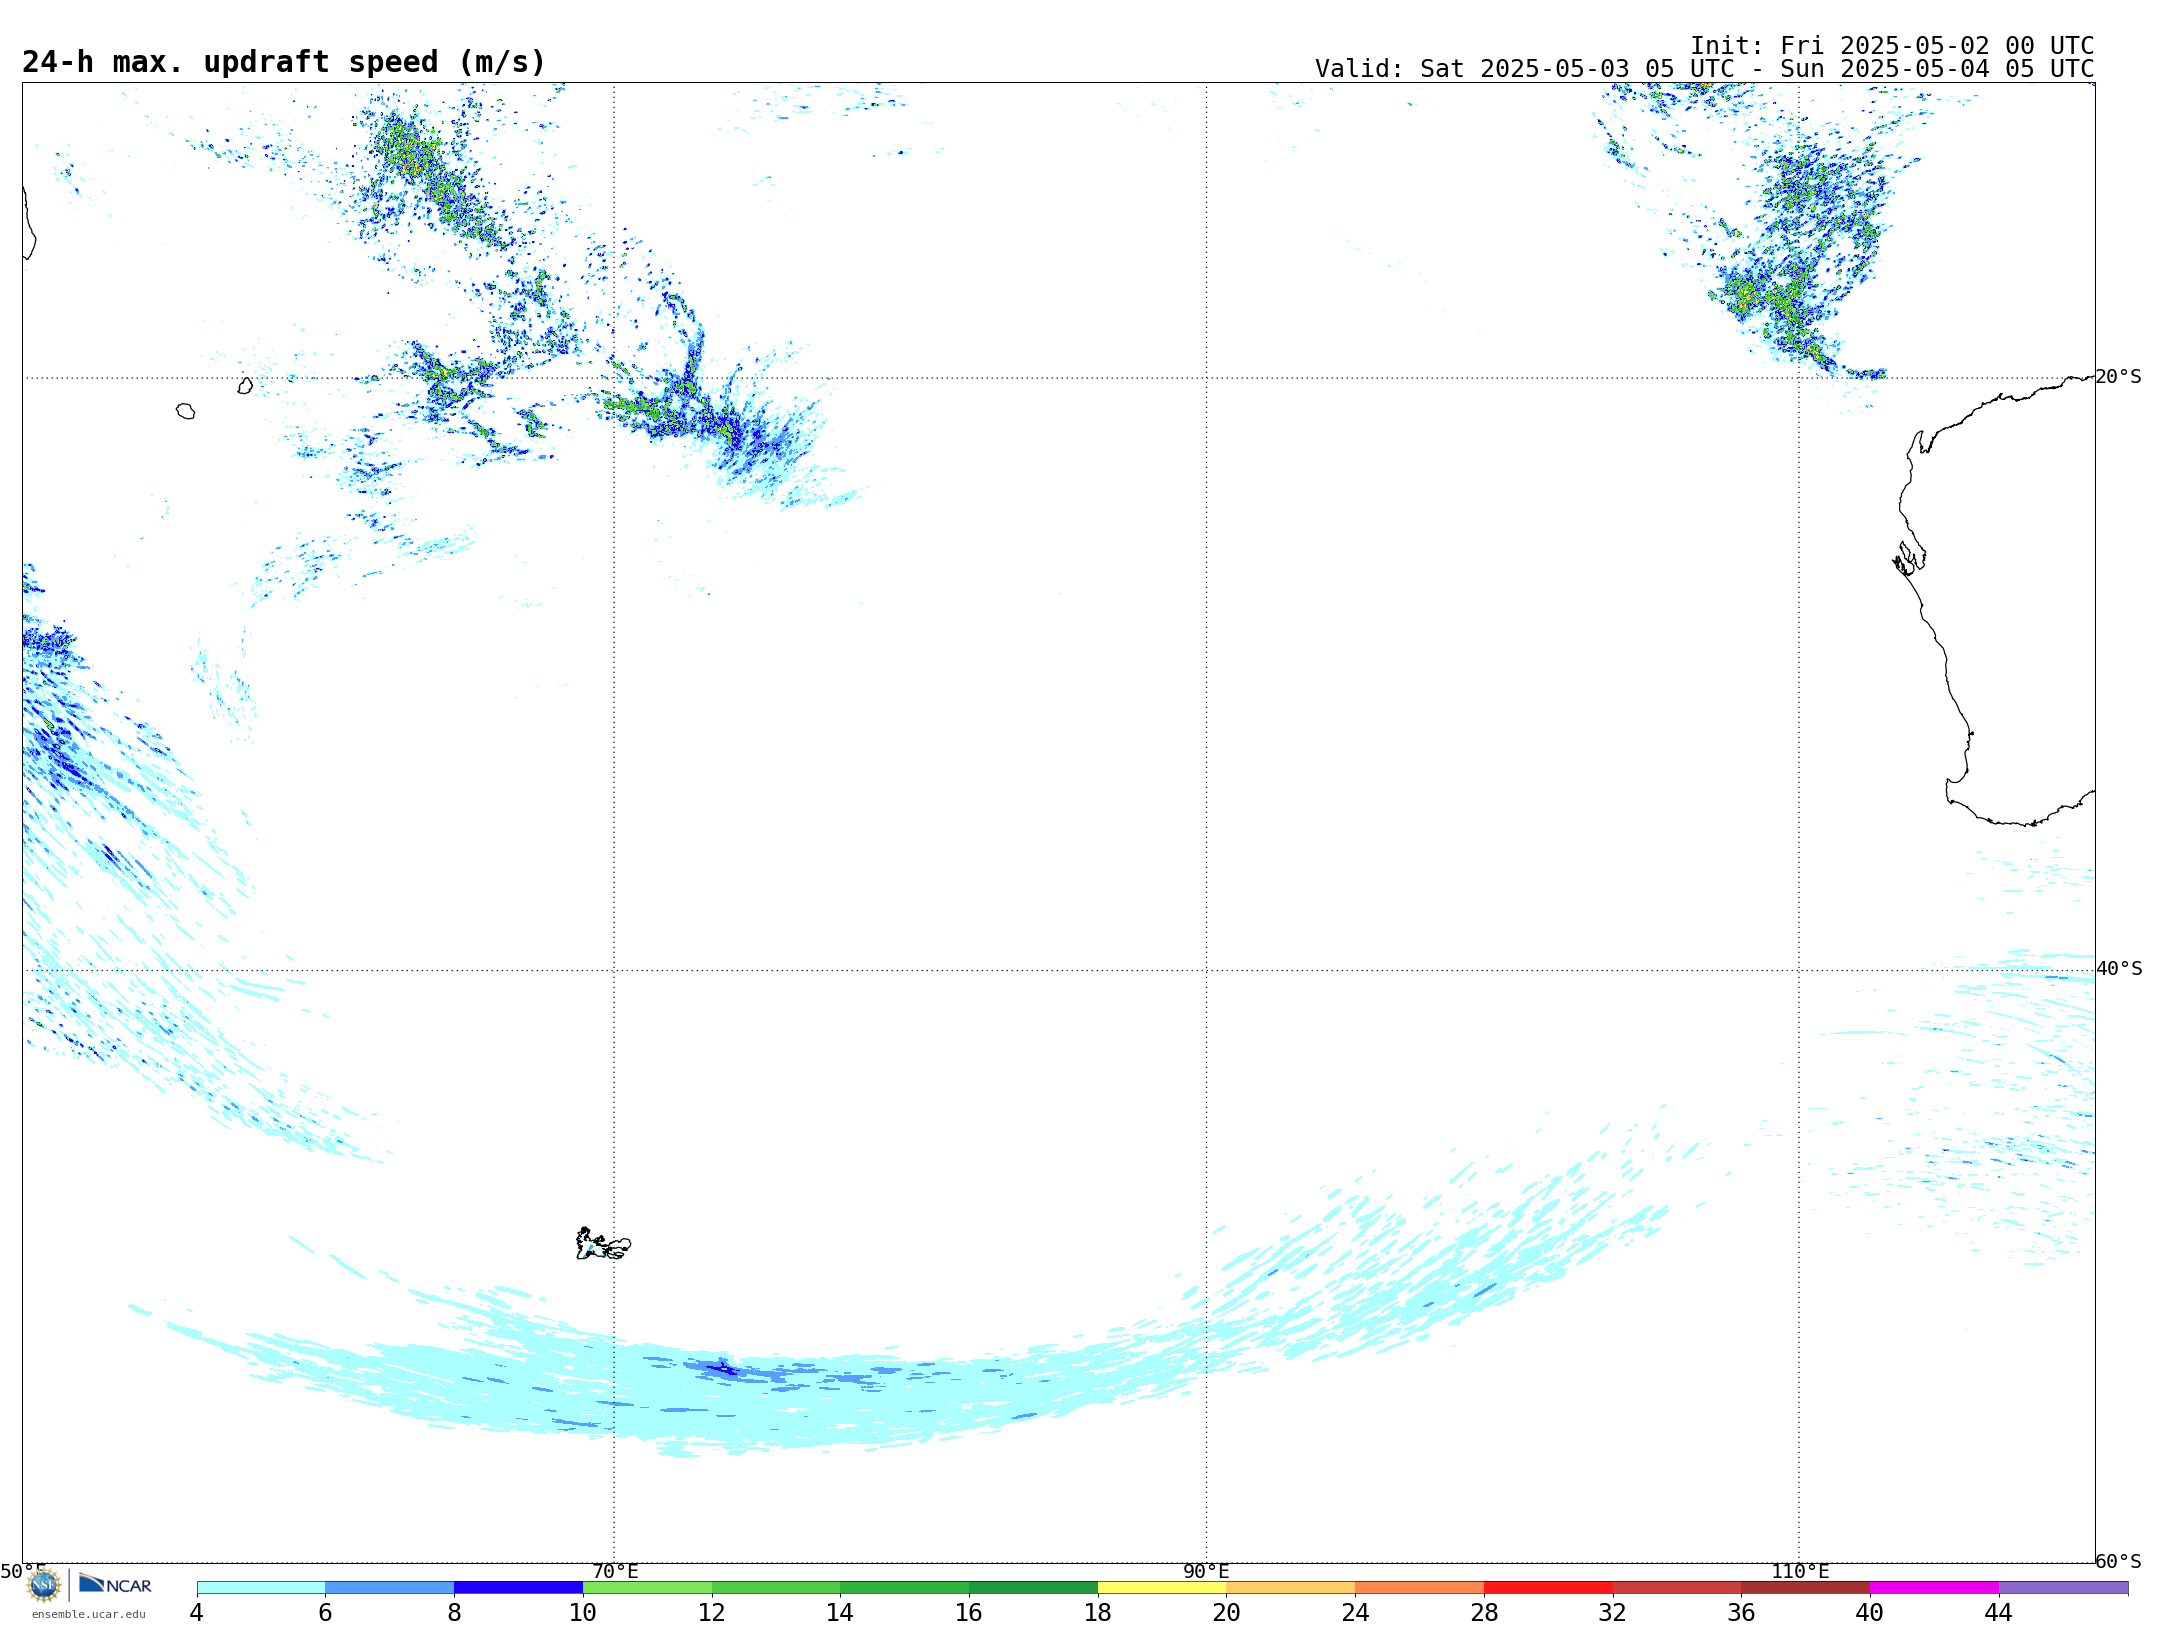The image size is (2160, 1626).
Task: Pick the muted red 32–36 m/s swatch
Action: [1677, 1588]
